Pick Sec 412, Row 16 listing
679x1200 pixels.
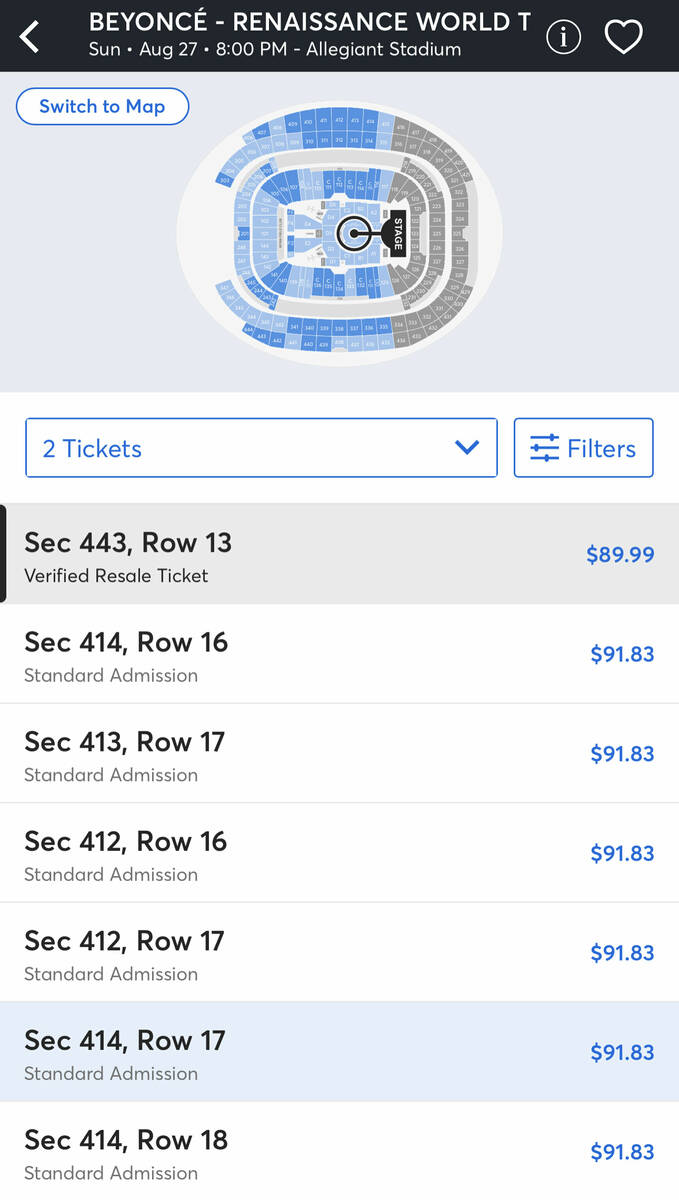coord(300,853)
